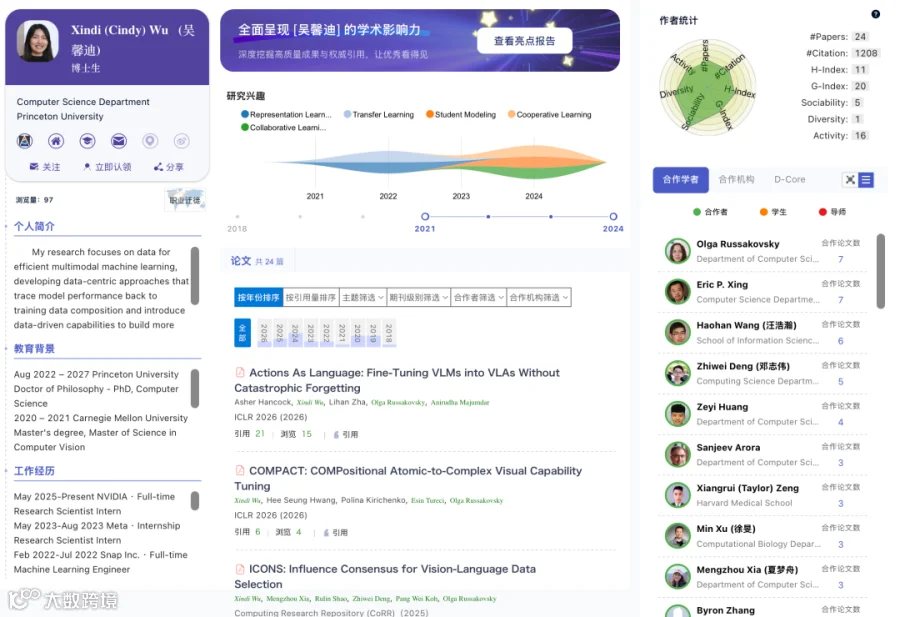This screenshot has width=900, height=617.
Task: Select the 全部 year filter
Action: pos(242,333)
